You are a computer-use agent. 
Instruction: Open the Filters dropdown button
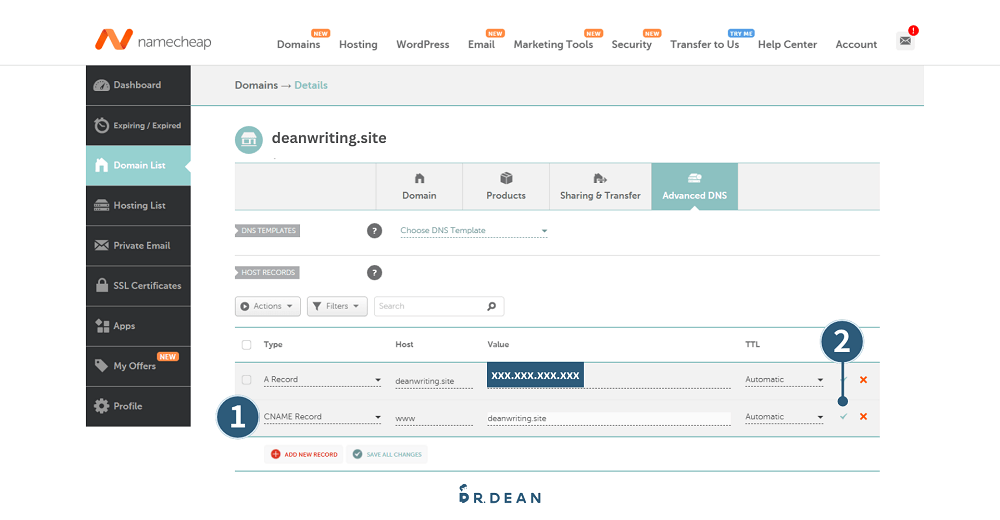click(x=337, y=306)
